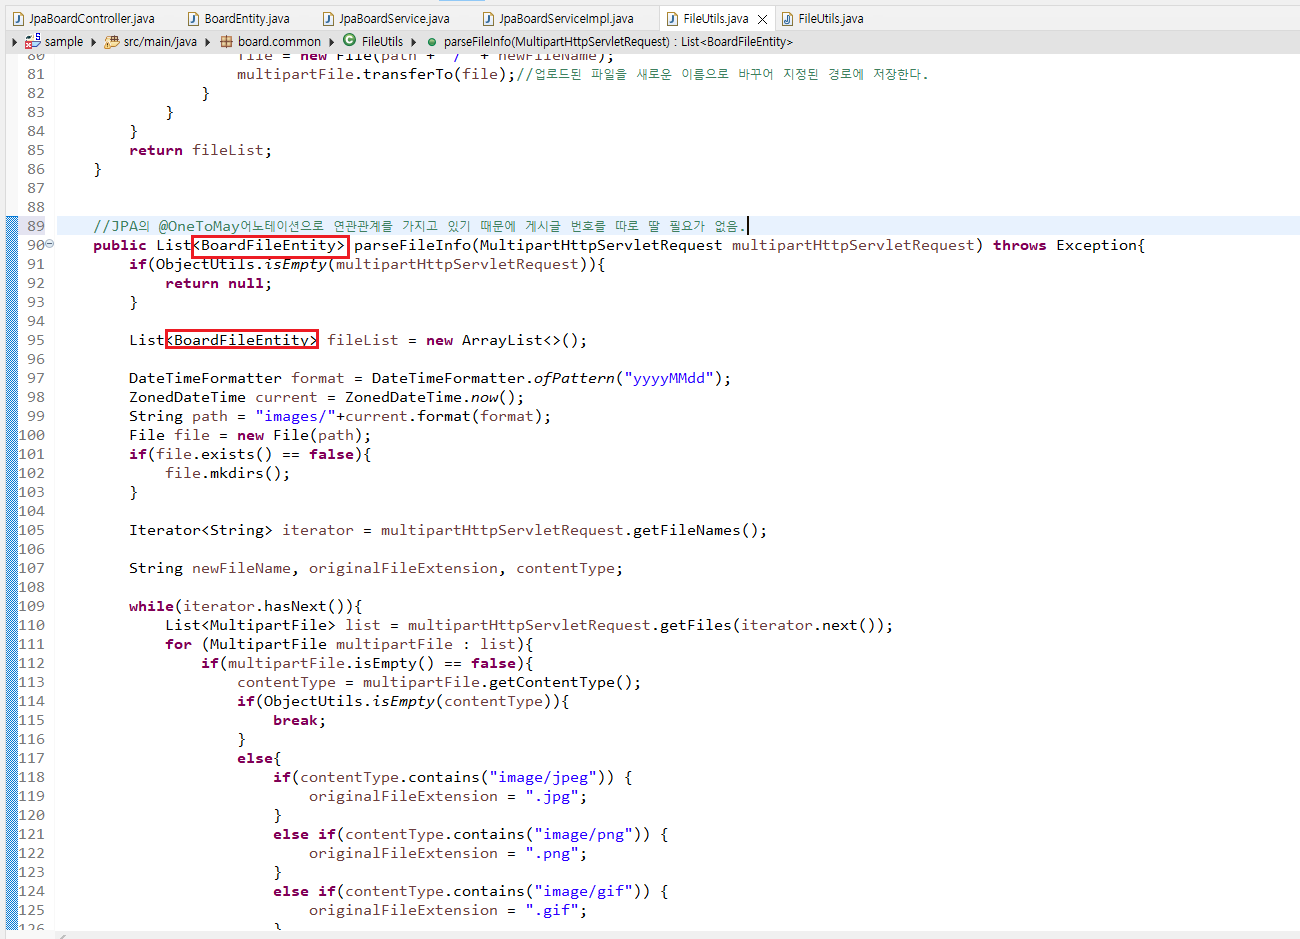This screenshot has width=1300, height=939.
Task: Open the src/main/java breadcrumb segment
Action: pos(160,41)
